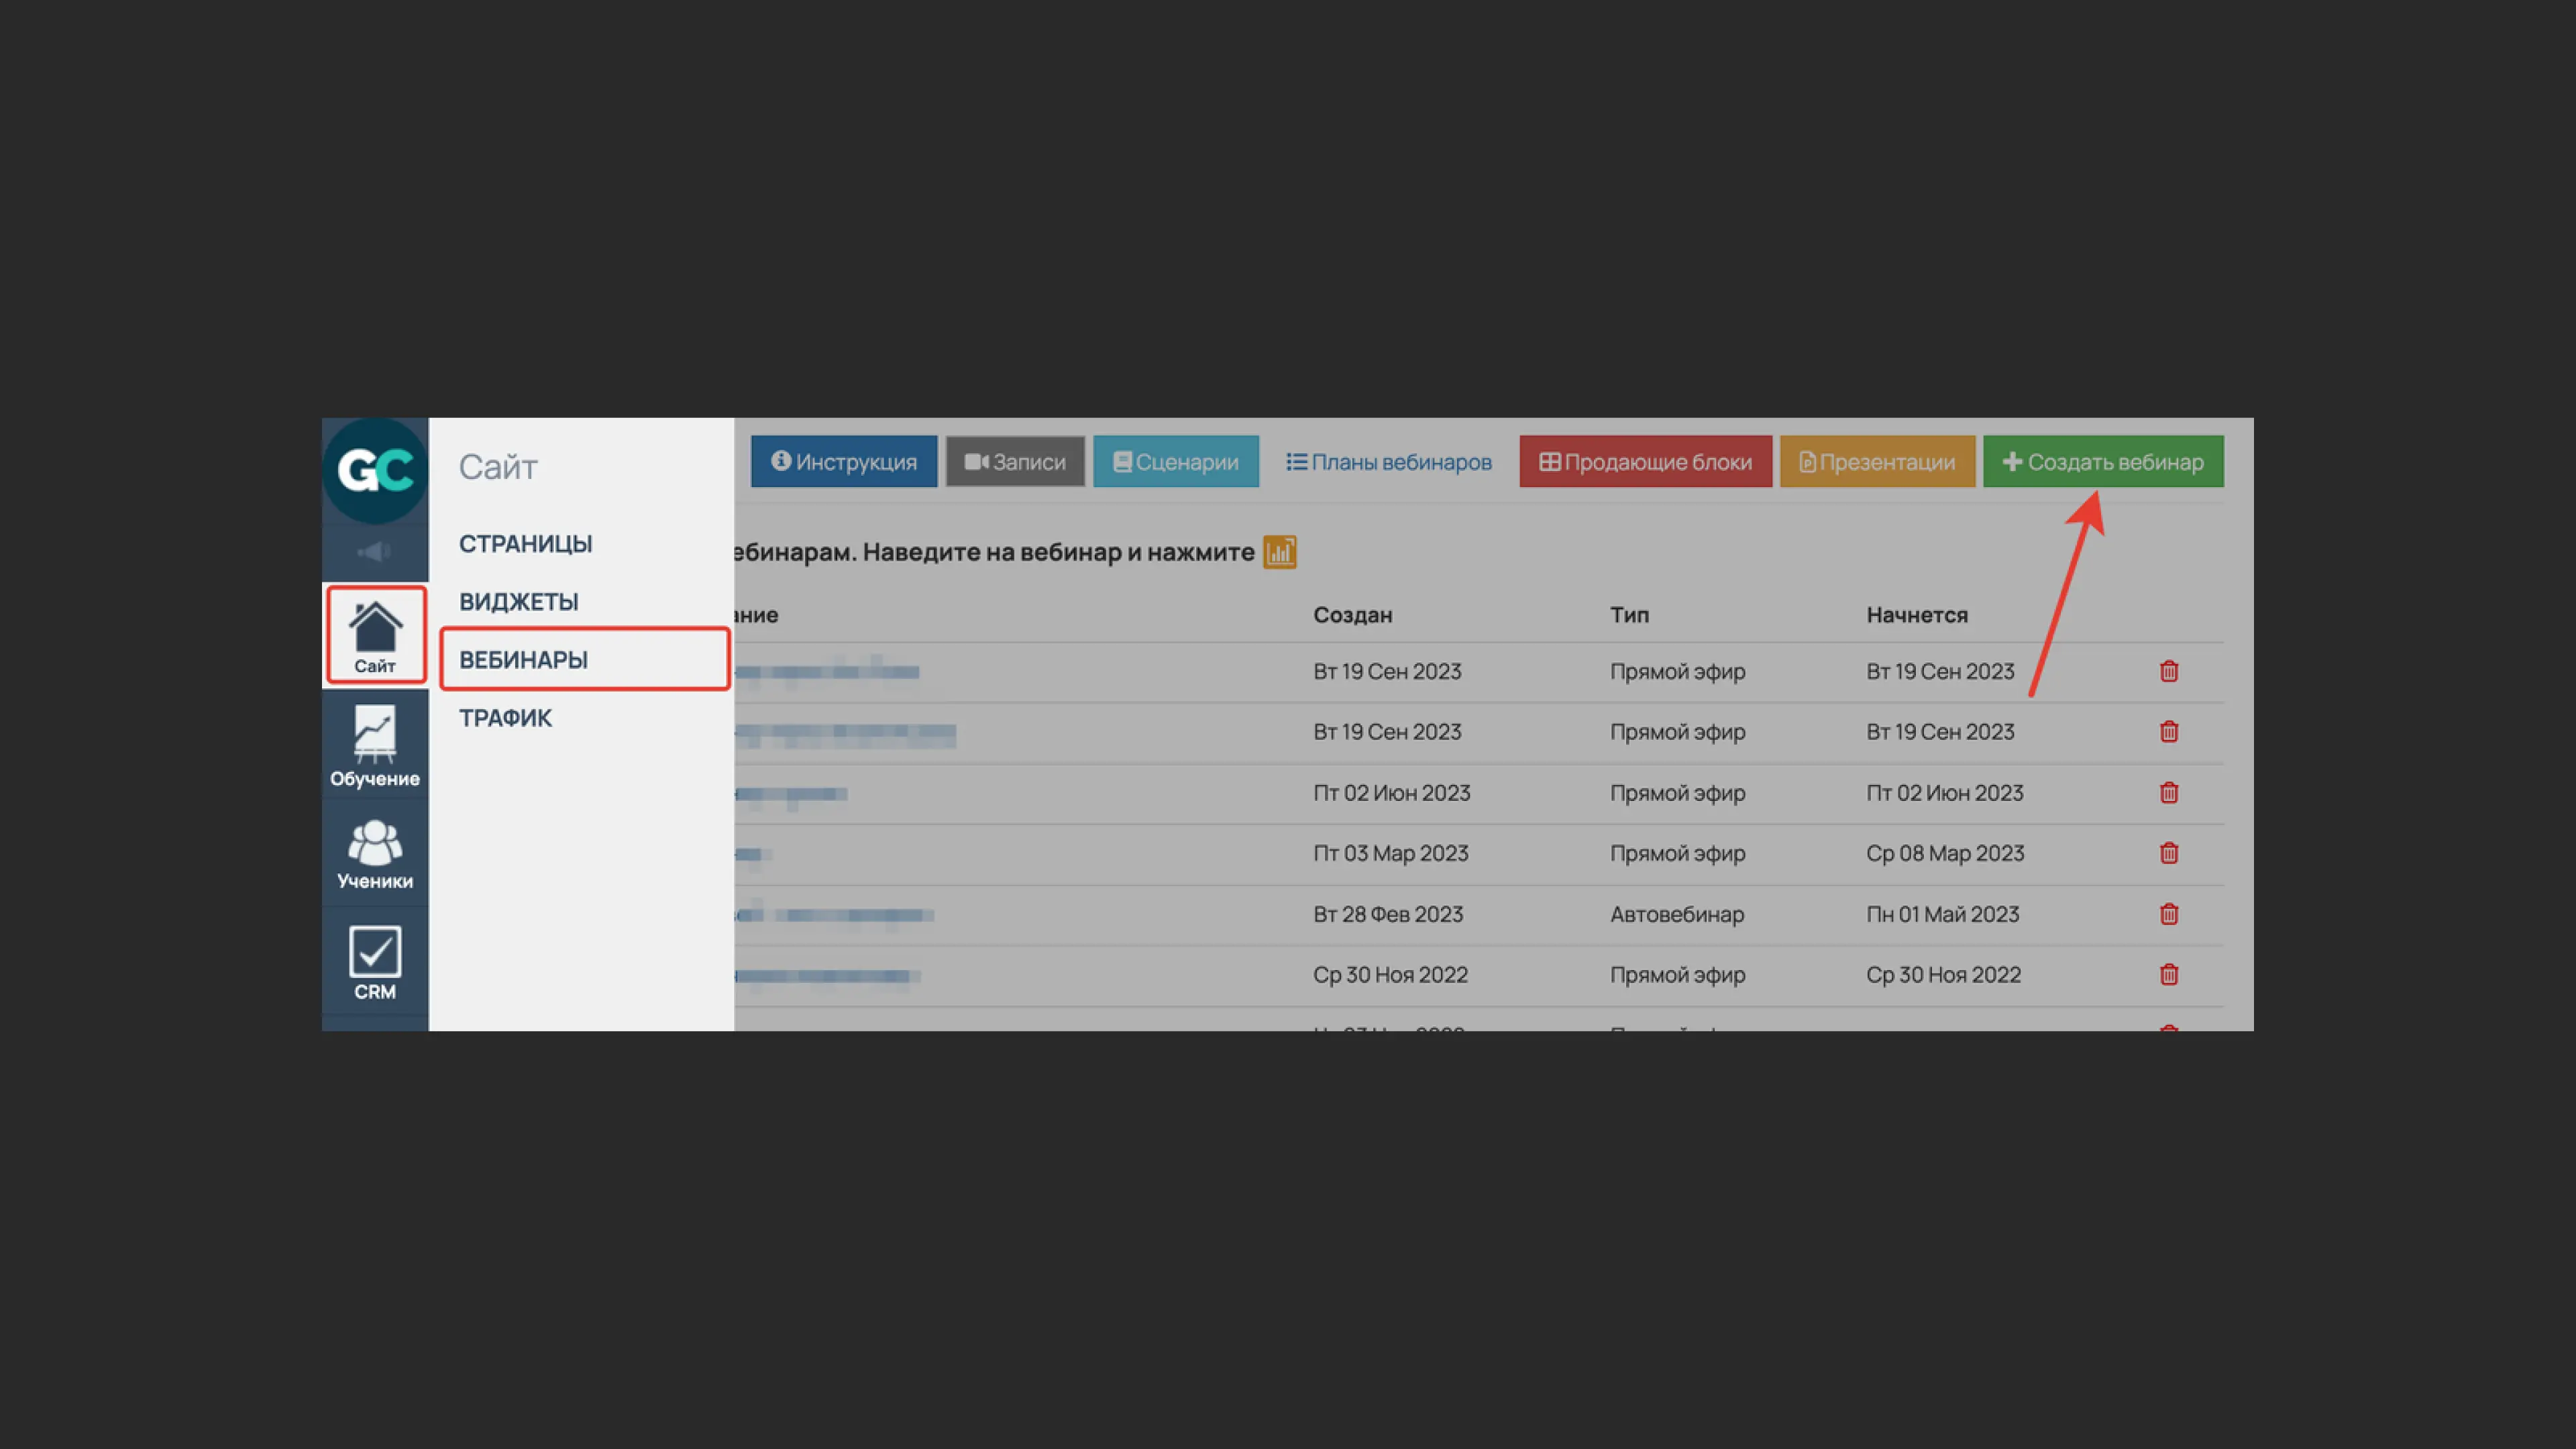
Task: Click the orange statistics chart icon
Action: pyautogui.click(x=1279, y=552)
